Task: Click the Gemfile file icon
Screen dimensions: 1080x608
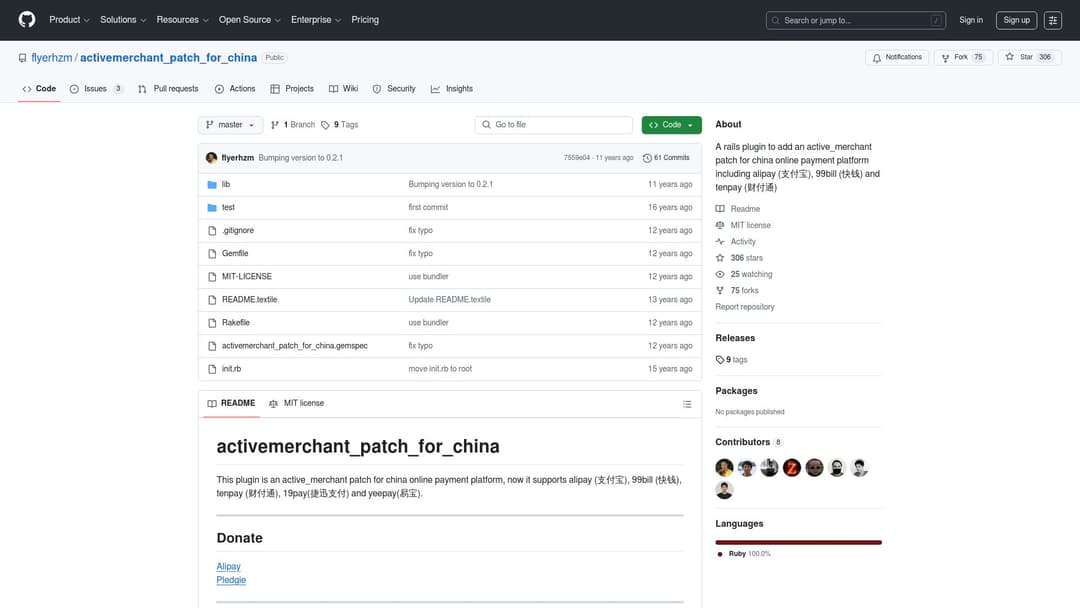Action: point(212,253)
